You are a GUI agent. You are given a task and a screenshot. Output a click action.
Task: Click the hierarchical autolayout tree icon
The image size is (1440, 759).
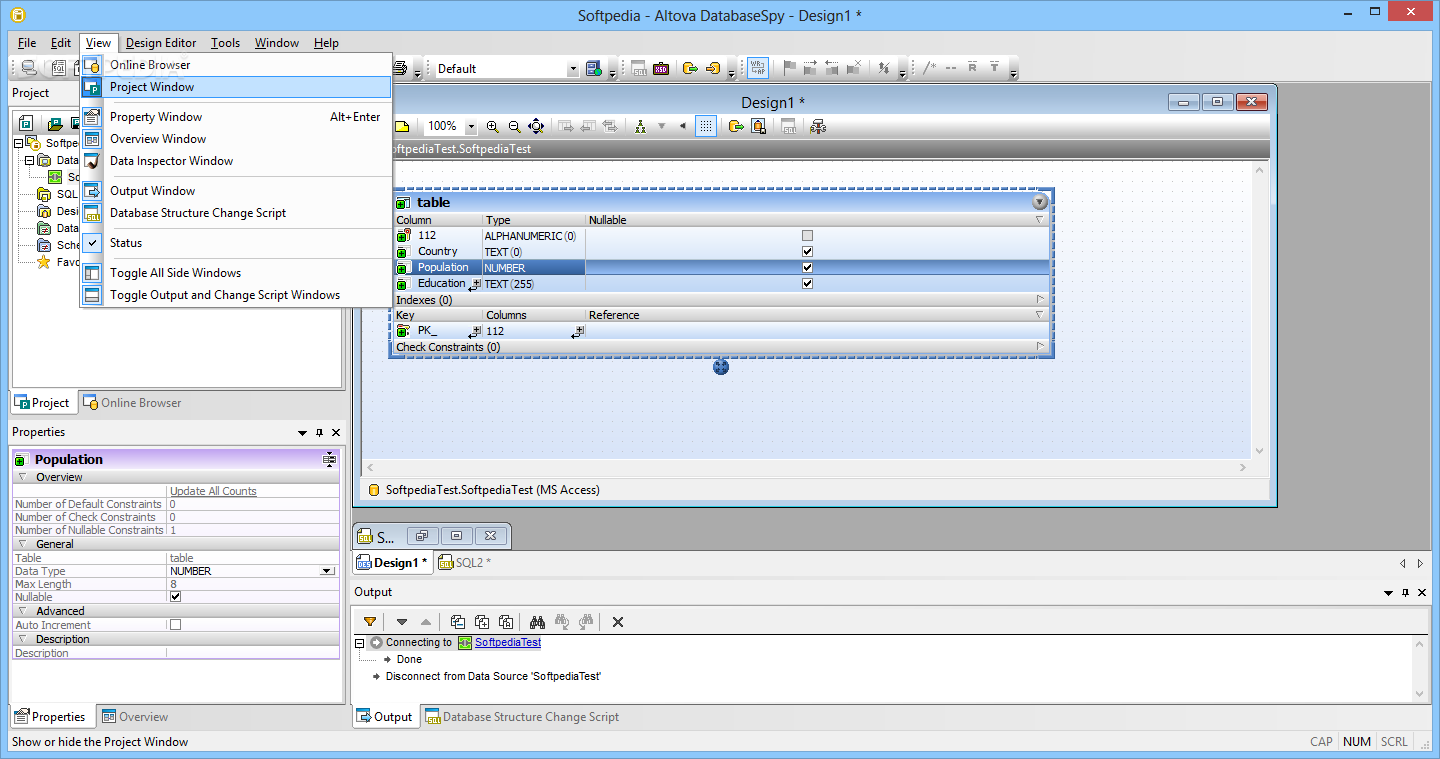[639, 126]
